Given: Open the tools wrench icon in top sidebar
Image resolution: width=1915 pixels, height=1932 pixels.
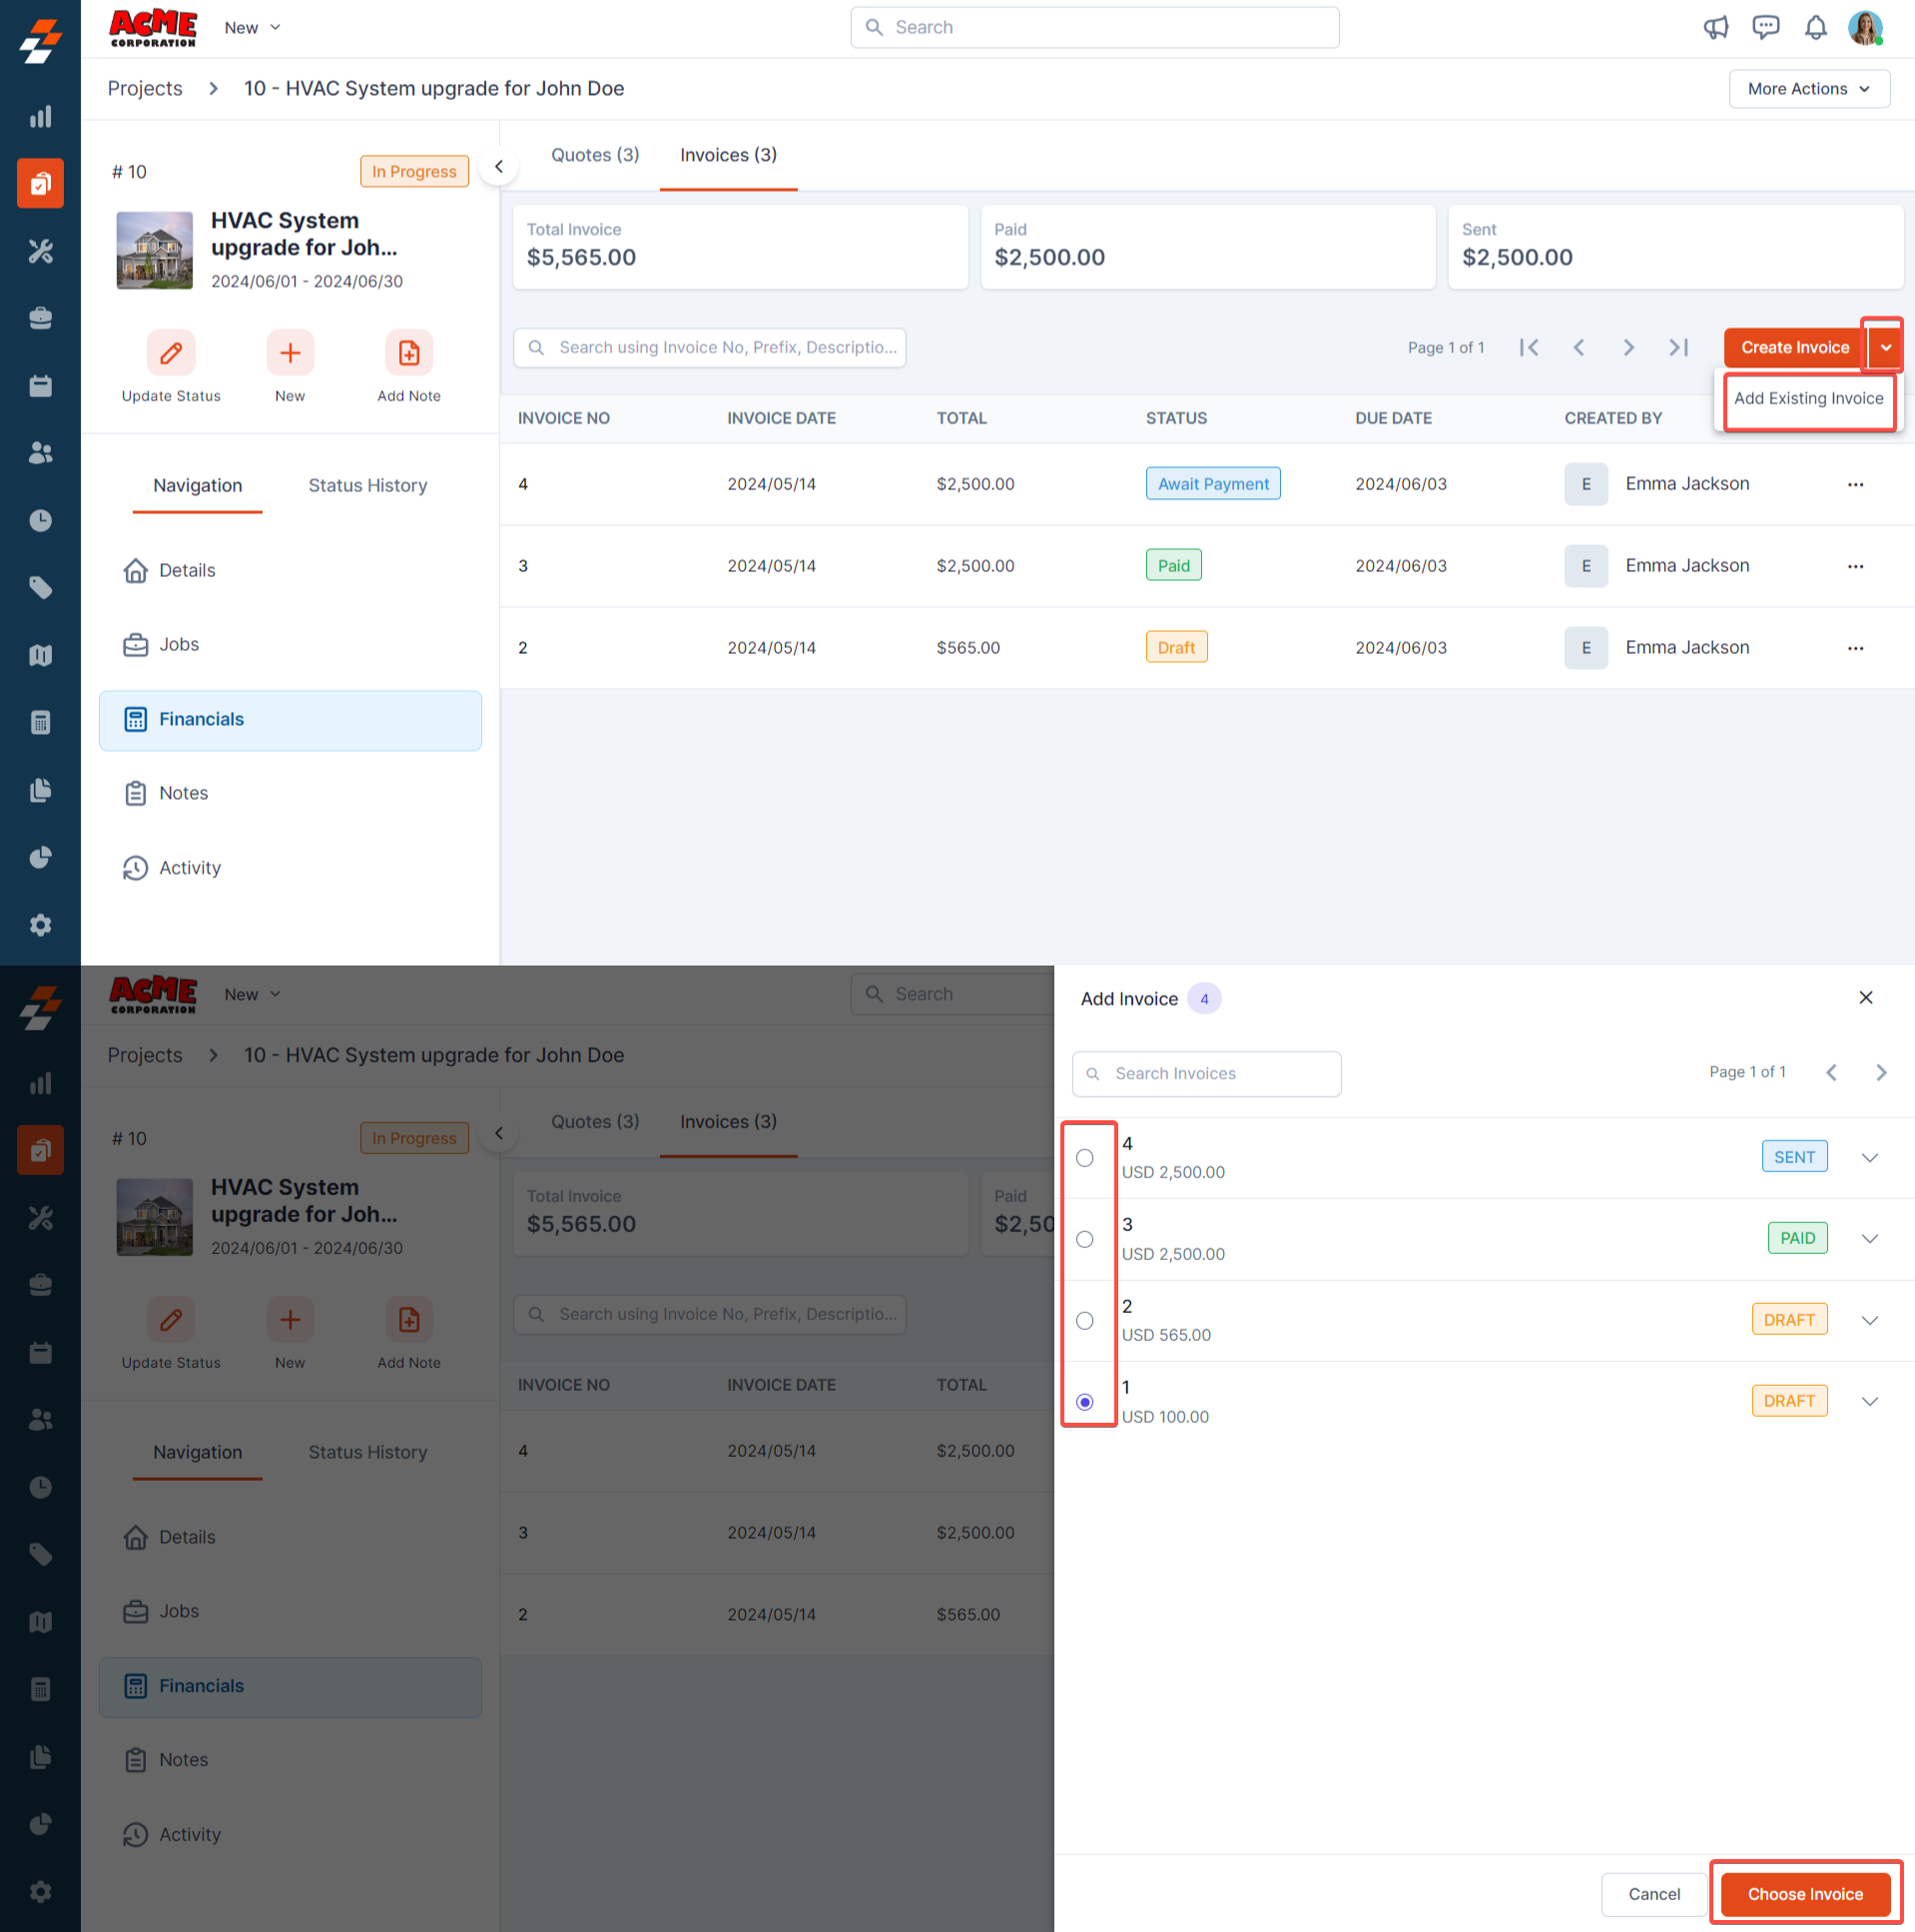Looking at the screenshot, I should [x=40, y=251].
